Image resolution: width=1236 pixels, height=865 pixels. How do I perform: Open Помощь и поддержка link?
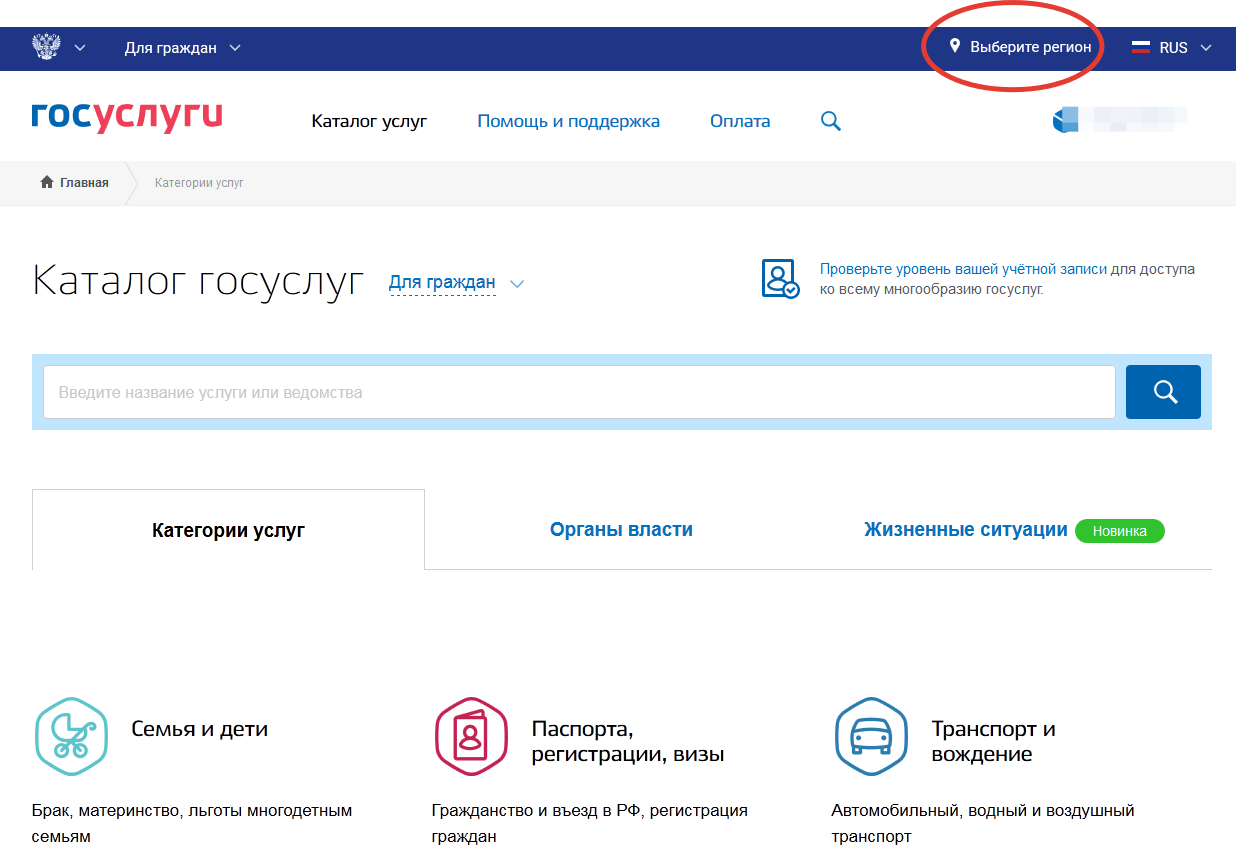(x=568, y=122)
